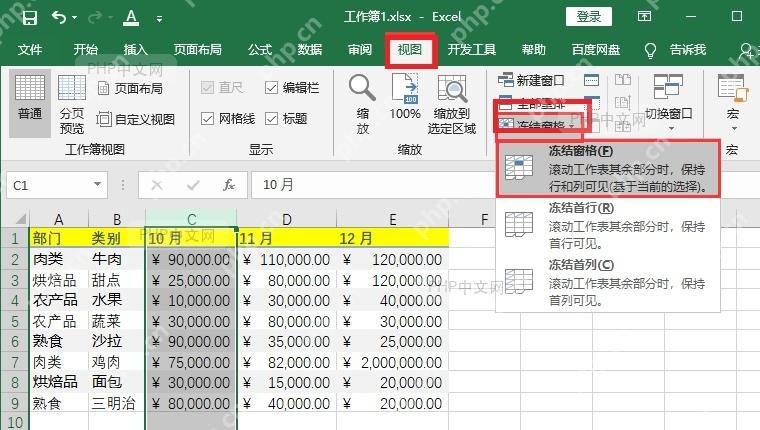Click the 自定义视图 custom views button
Screen dimensions: 760x430
pos(136,119)
